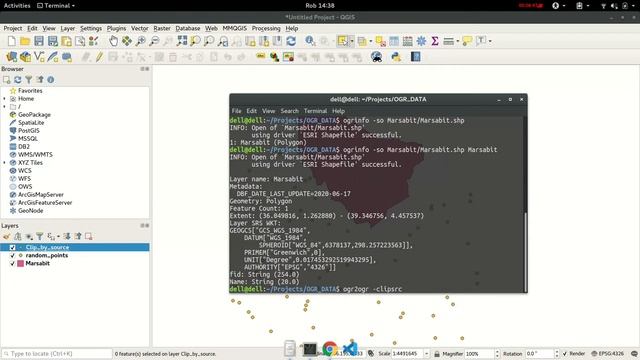The height and width of the screenshot is (360, 640).
Task: Select the Identify Features tool
Action: pos(310,41)
